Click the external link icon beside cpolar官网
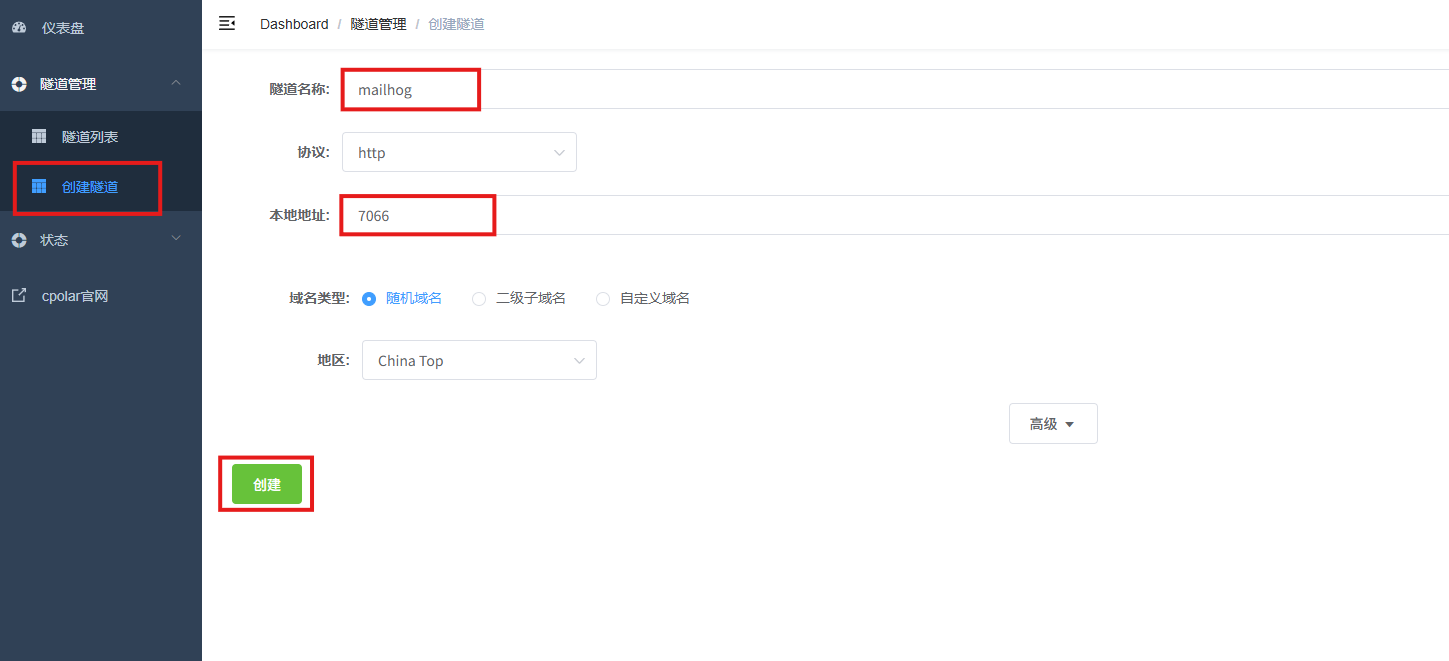This screenshot has width=1449, height=661. pos(19,296)
